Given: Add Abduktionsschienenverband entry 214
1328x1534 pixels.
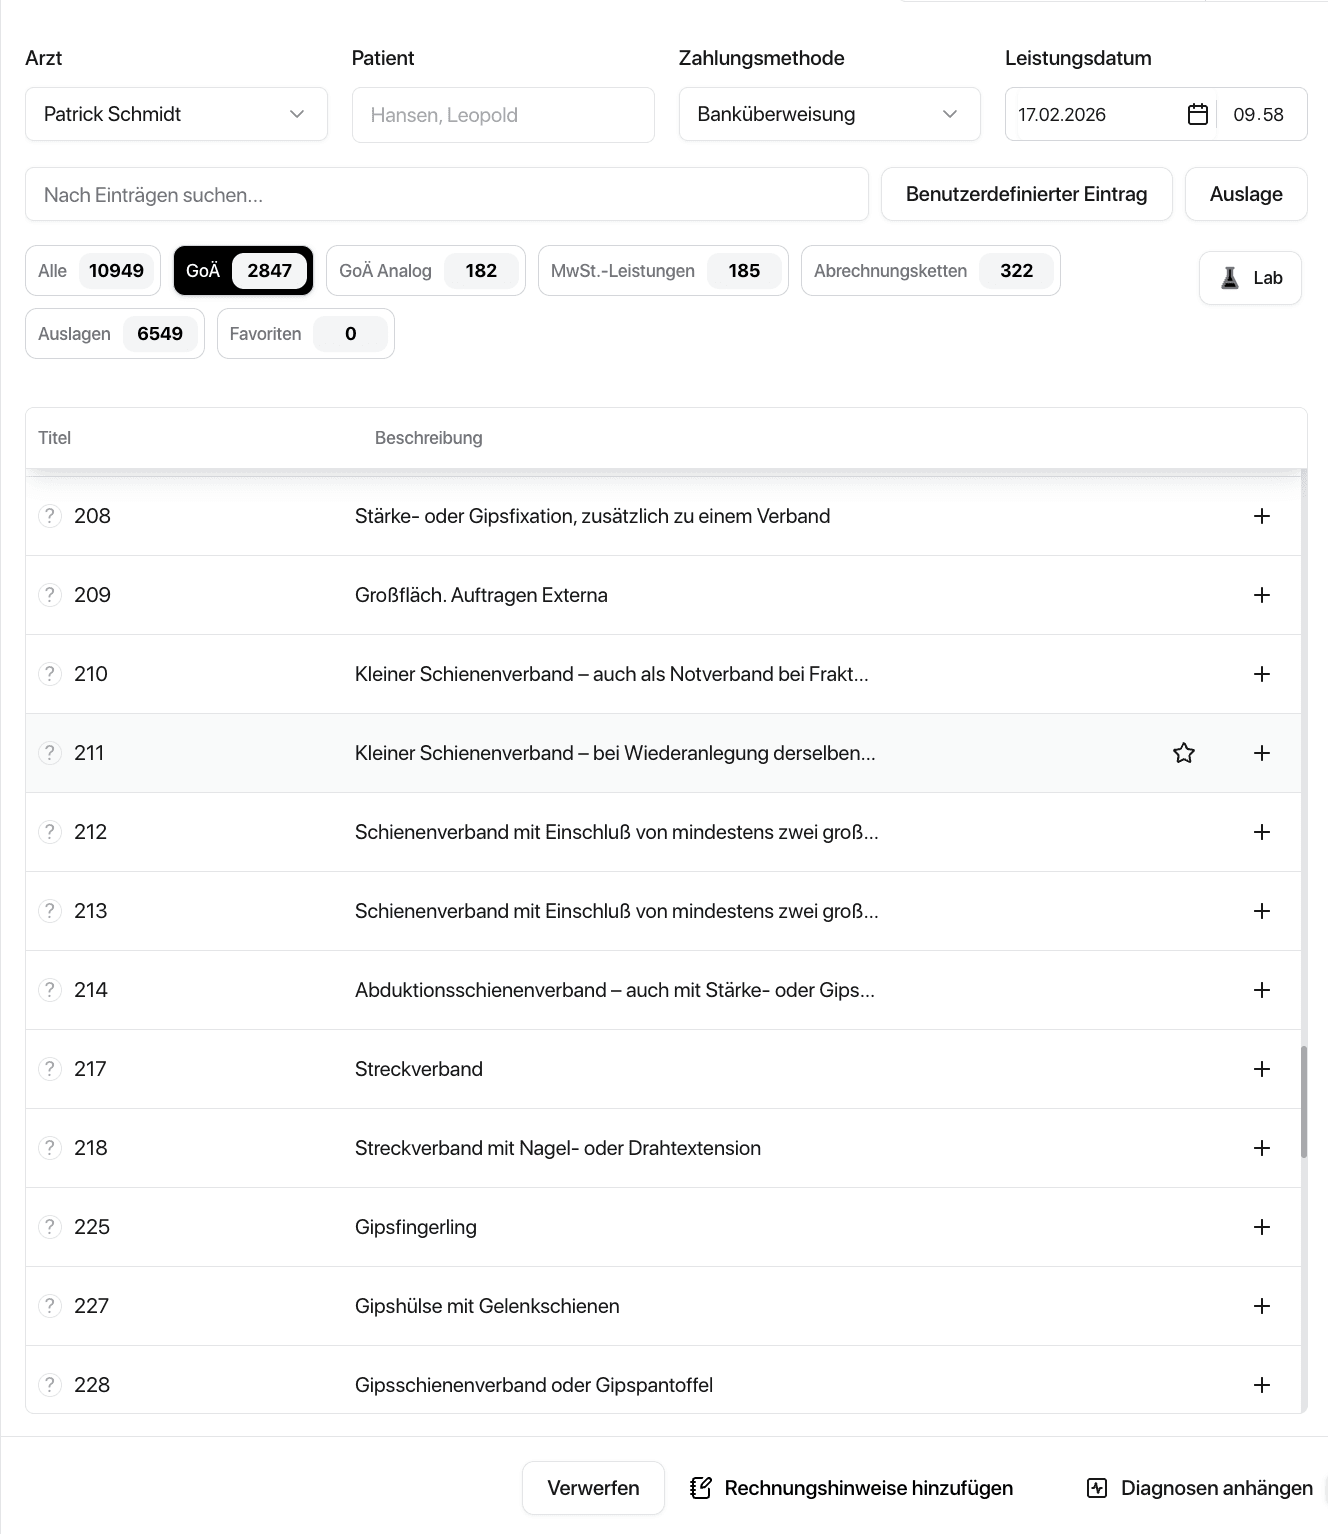Looking at the screenshot, I should 1262,990.
